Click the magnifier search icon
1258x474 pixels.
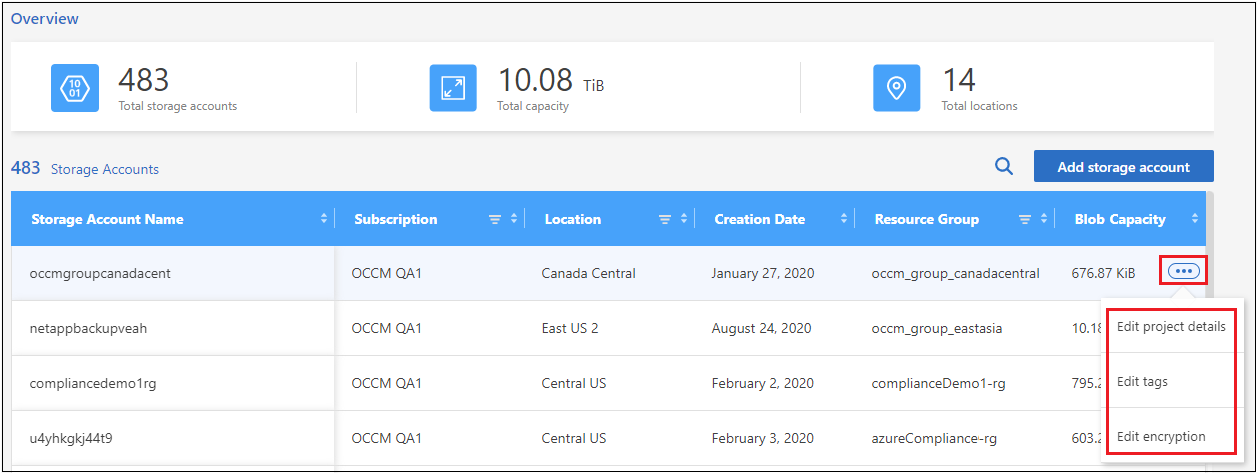pos(1004,167)
